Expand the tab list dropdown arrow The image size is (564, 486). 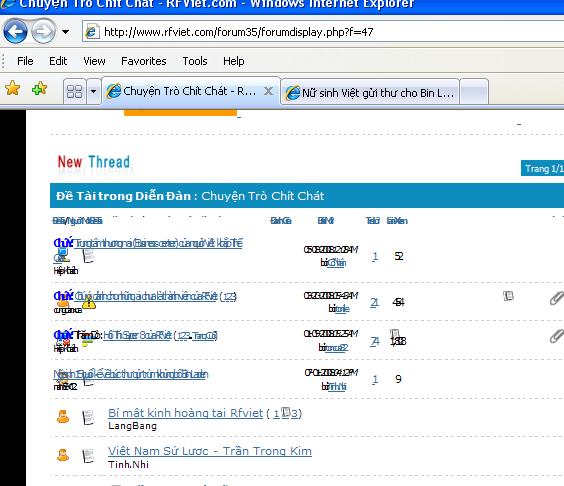[x=93, y=91]
